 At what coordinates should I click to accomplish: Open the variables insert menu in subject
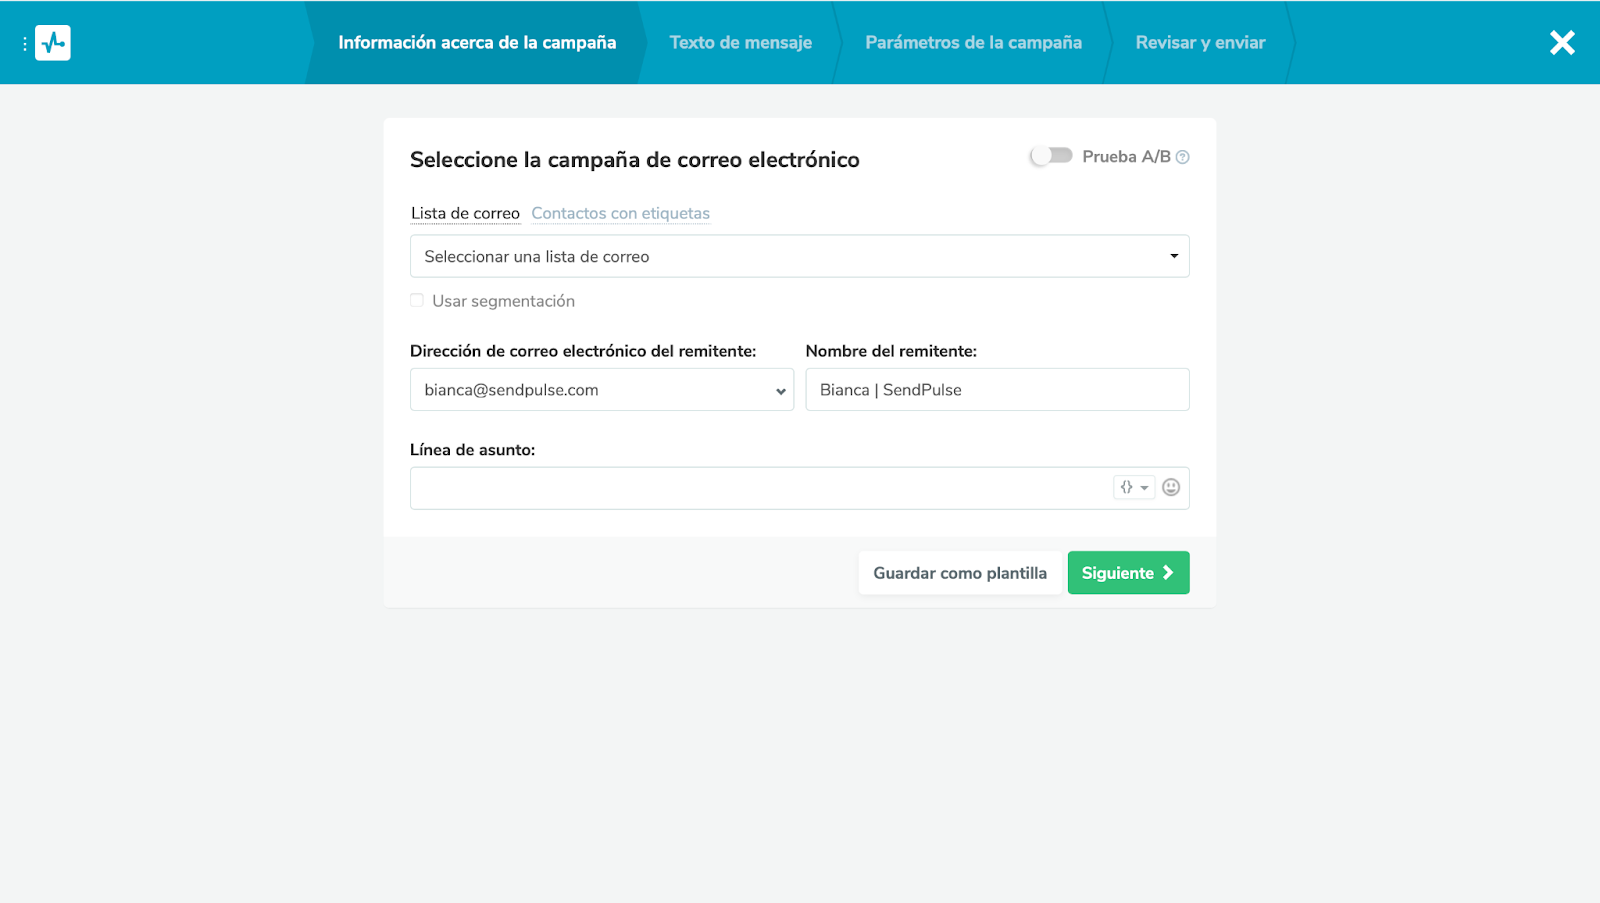1134,487
